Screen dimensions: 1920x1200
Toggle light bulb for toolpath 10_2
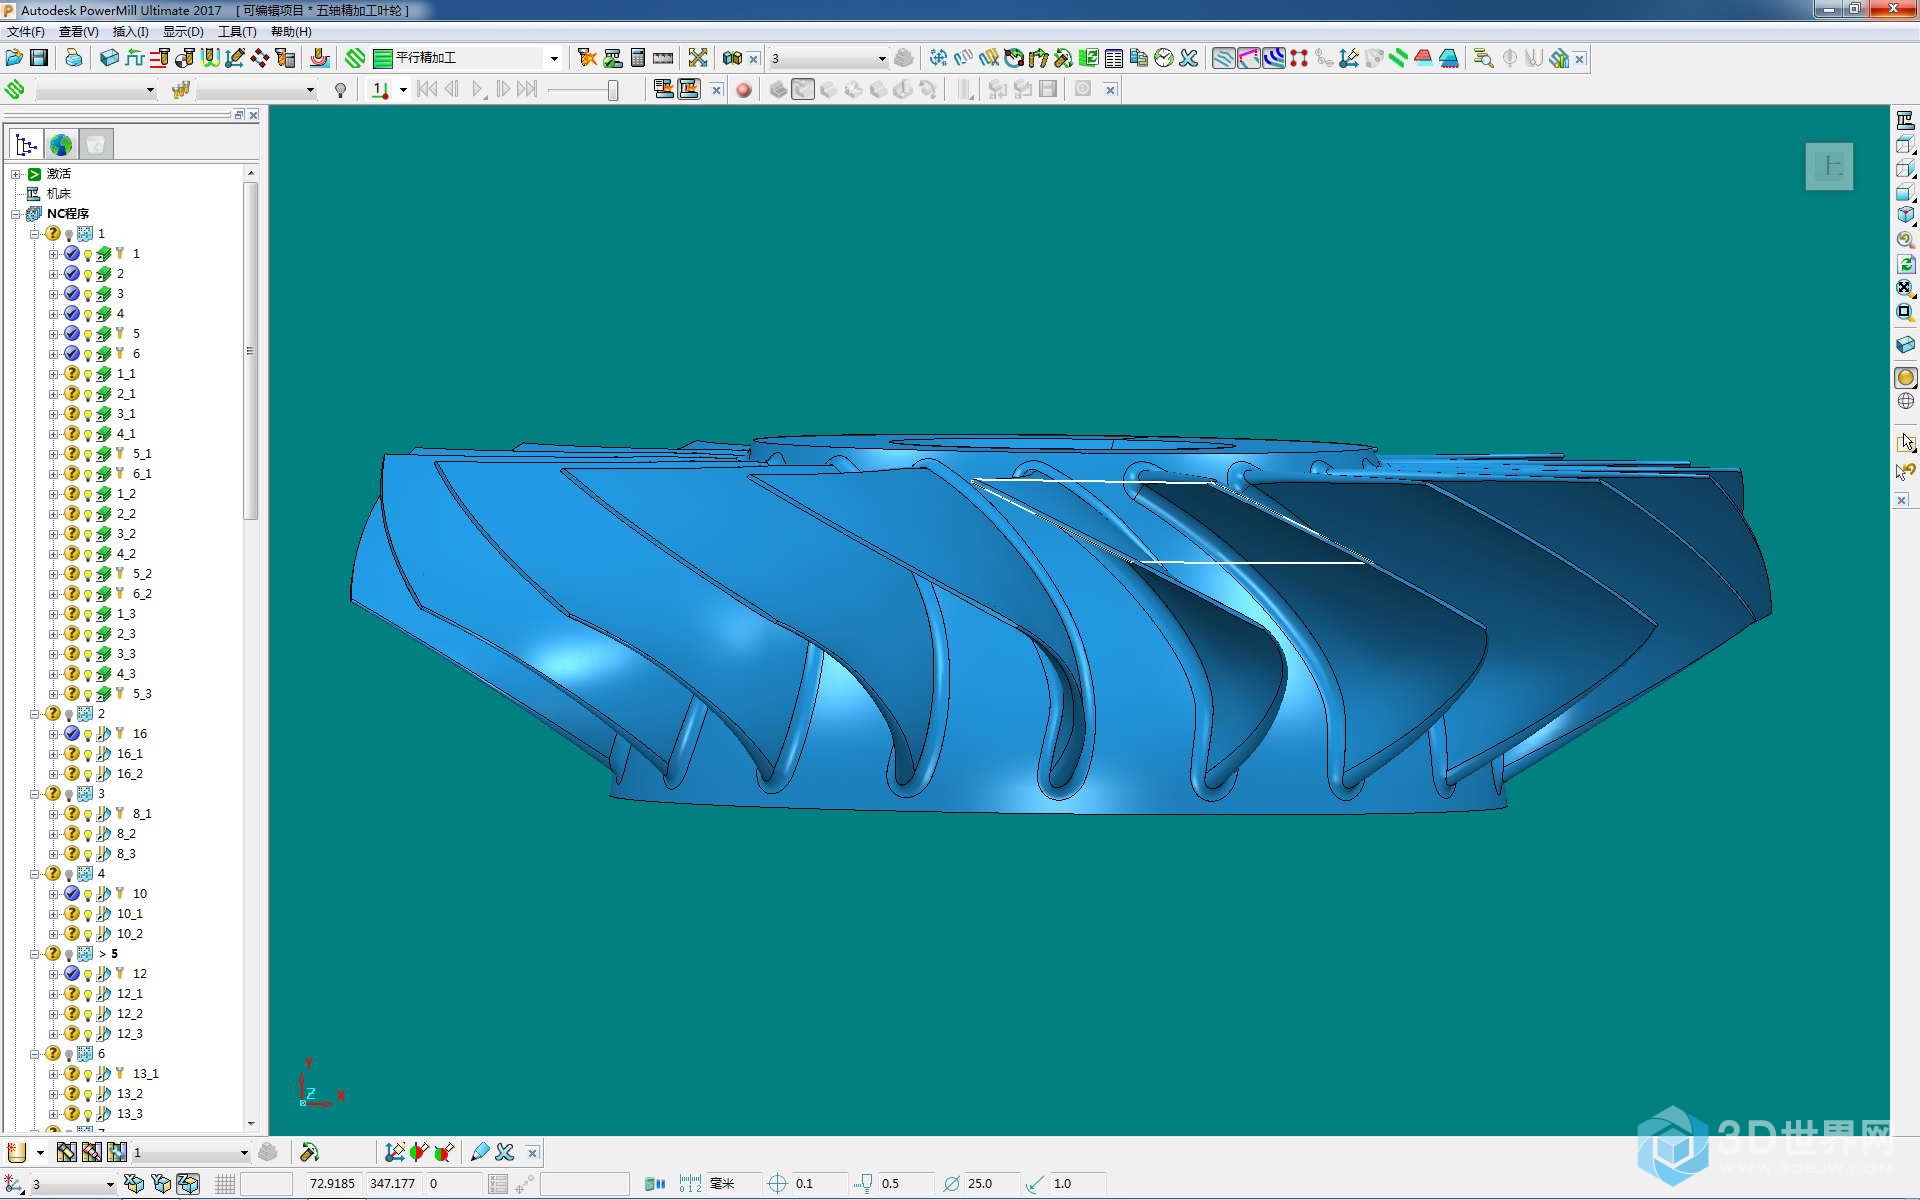(x=88, y=934)
